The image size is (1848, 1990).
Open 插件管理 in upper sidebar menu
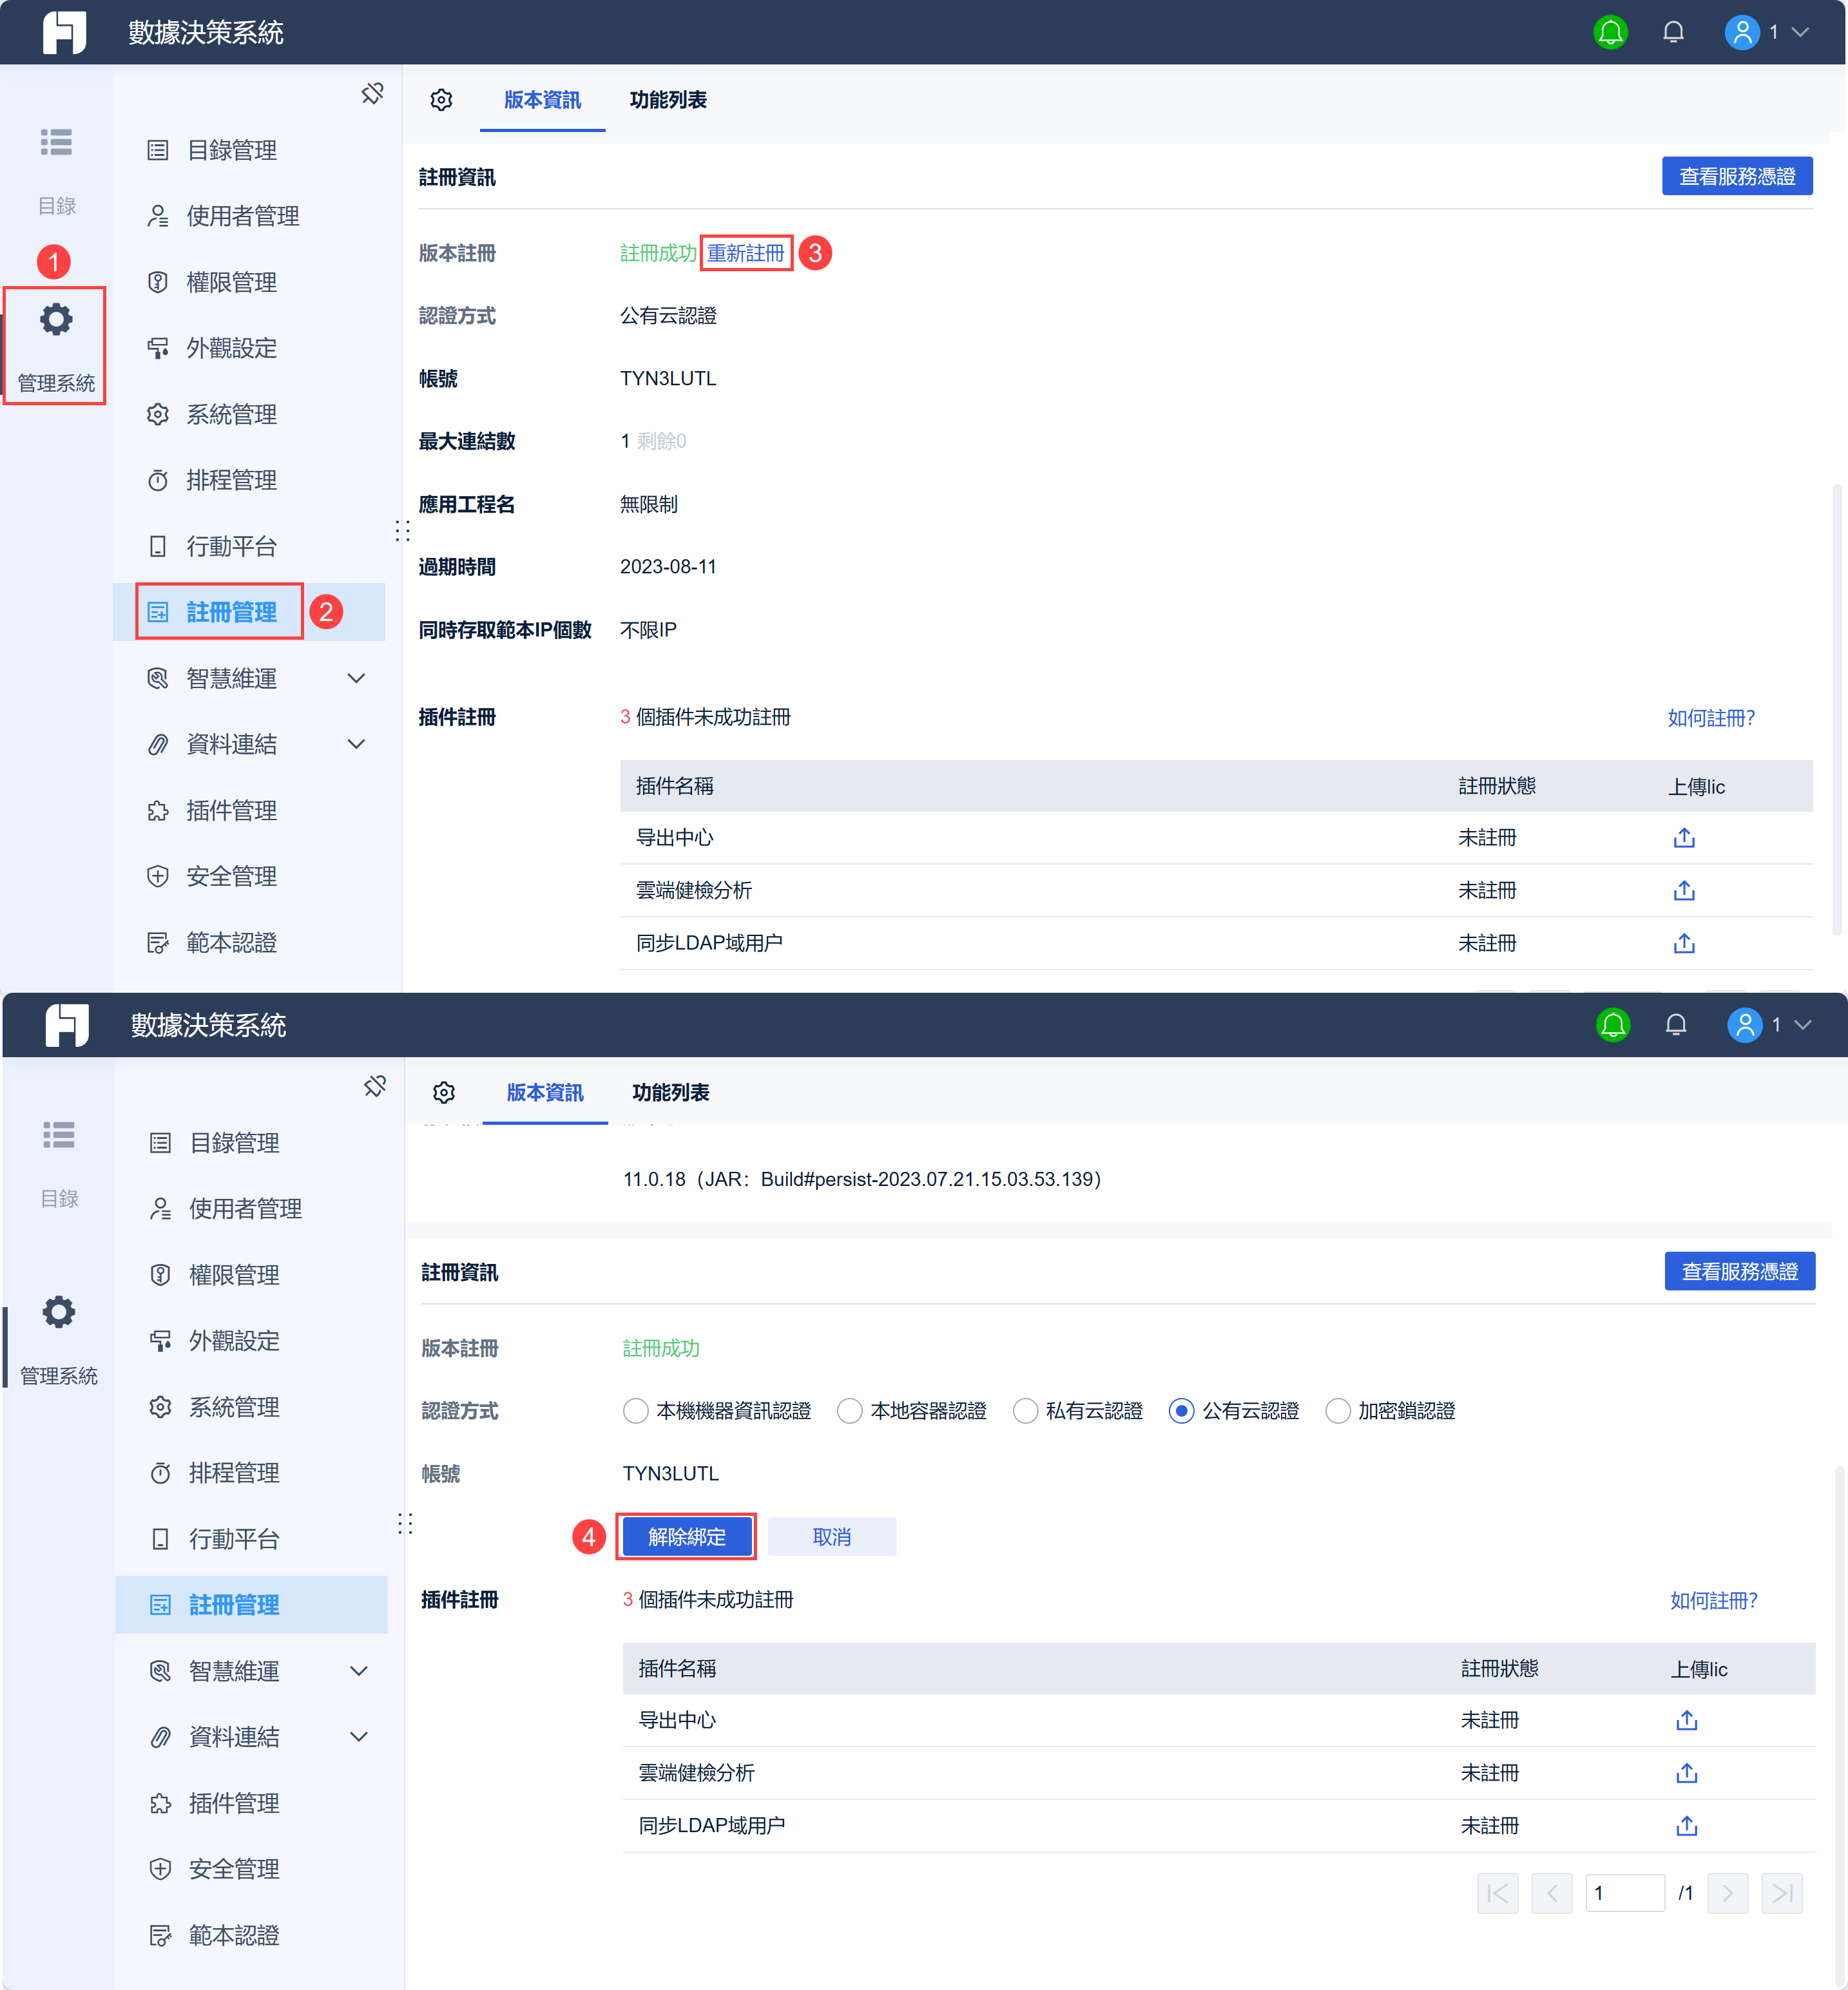click(231, 810)
